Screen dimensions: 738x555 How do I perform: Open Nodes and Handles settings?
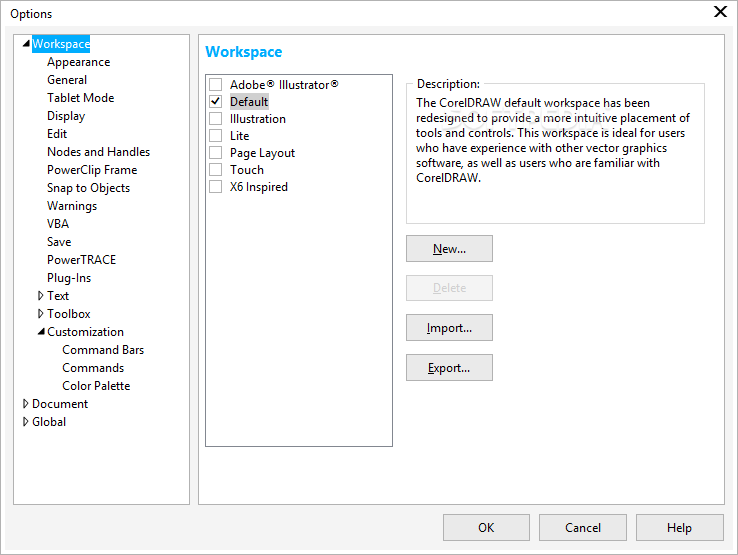coord(98,152)
